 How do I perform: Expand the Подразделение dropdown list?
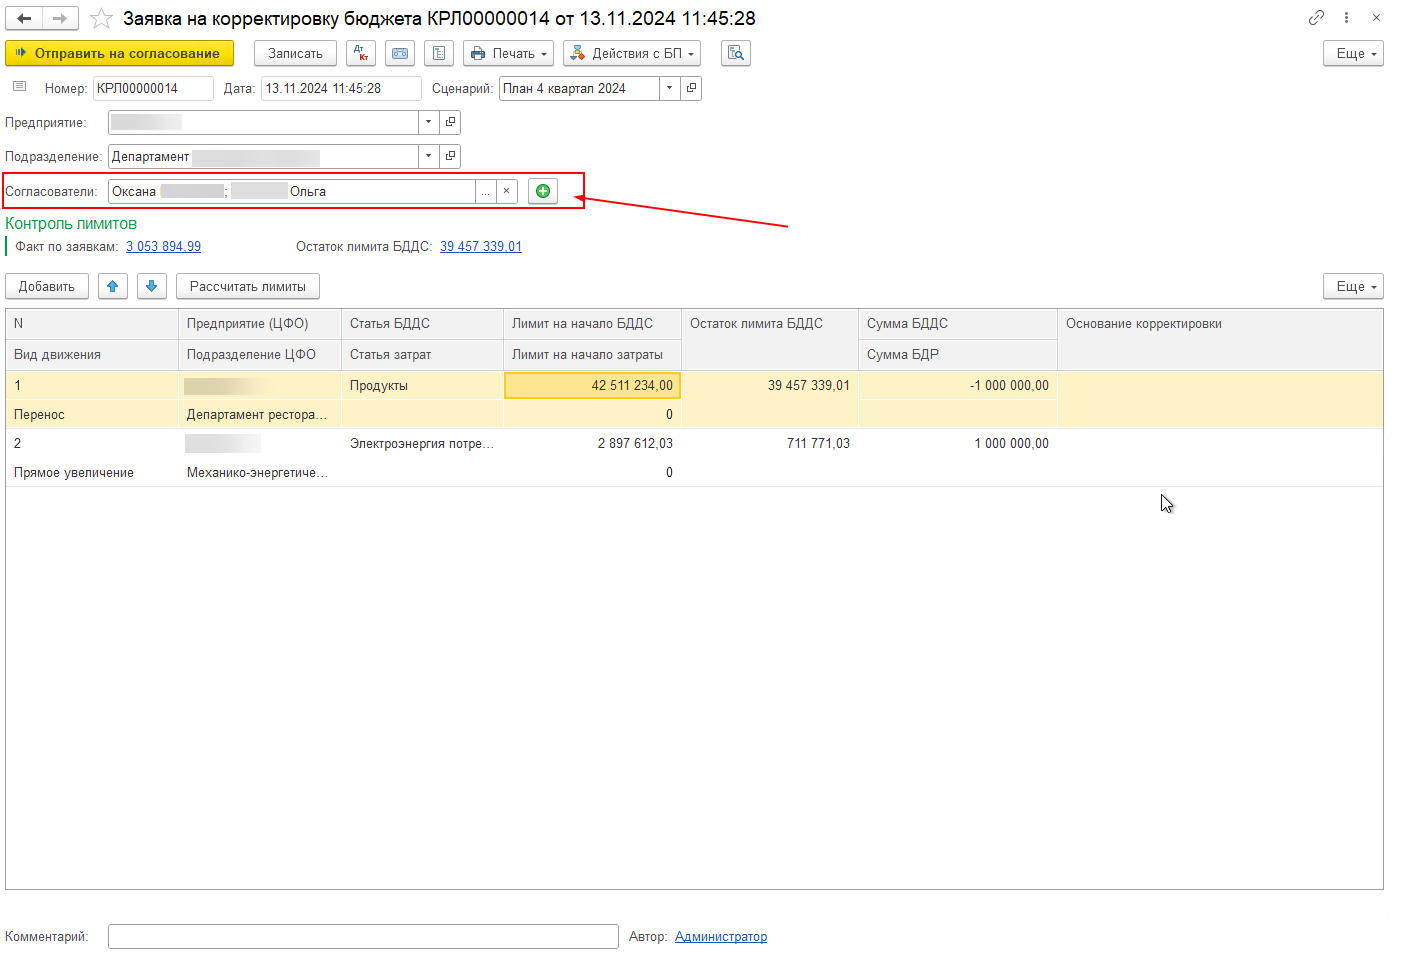pyautogui.click(x=429, y=156)
